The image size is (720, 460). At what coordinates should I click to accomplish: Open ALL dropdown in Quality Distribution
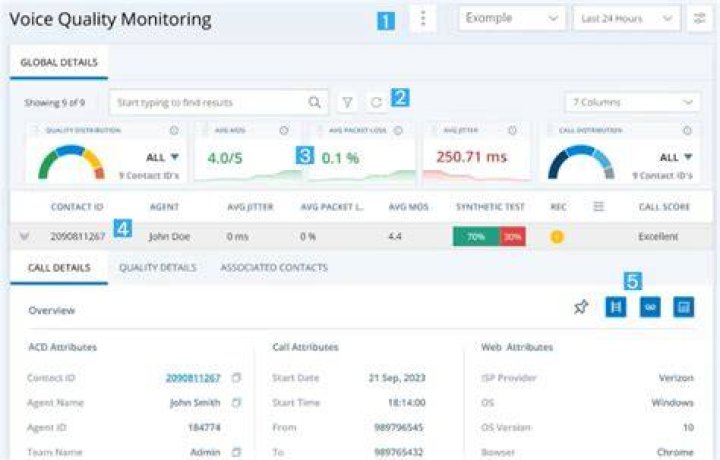(162, 157)
